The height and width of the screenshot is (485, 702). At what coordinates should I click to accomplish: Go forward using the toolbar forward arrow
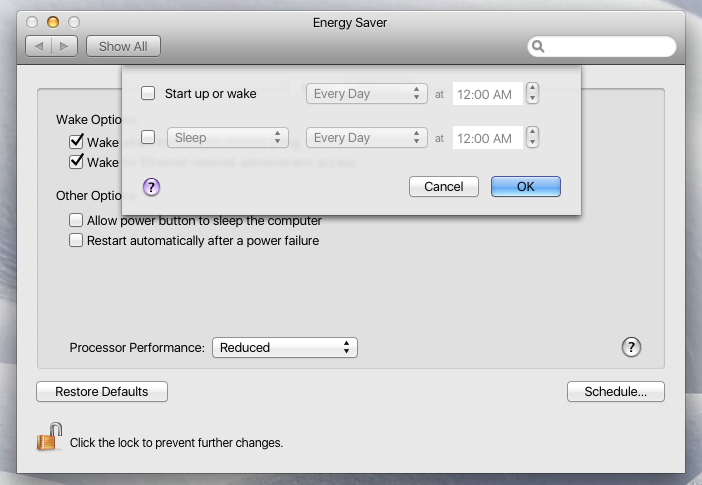(64, 46)
